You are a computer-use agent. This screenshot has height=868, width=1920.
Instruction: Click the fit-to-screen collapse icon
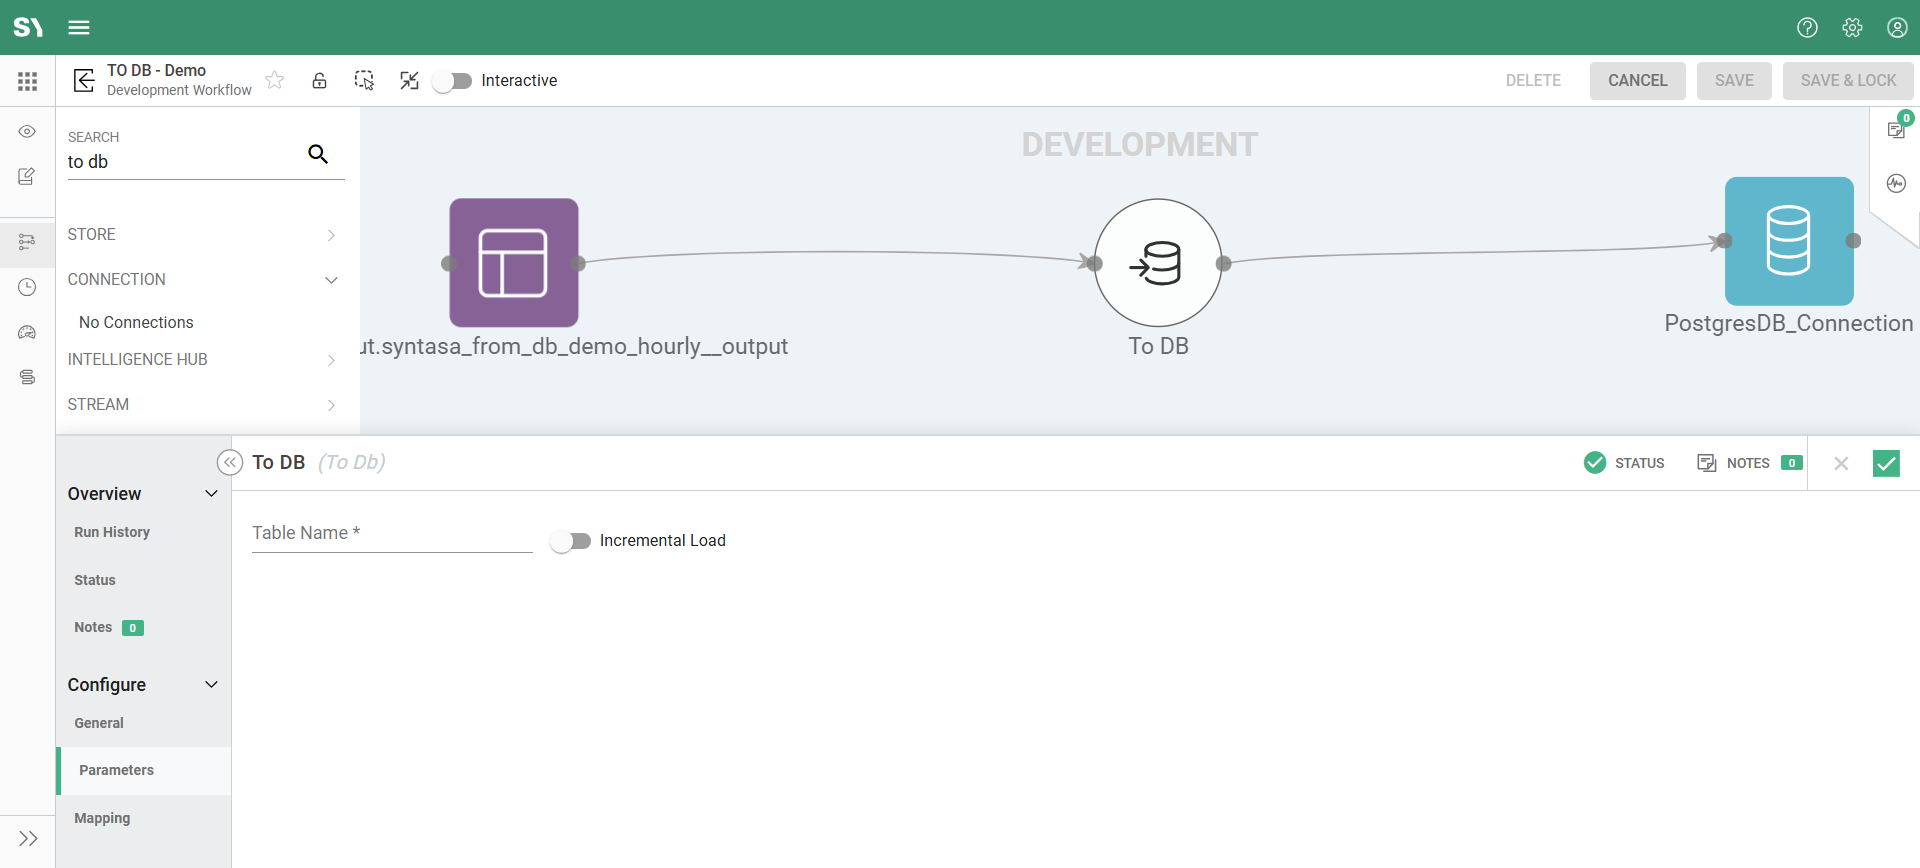click(x=409, y=80)
